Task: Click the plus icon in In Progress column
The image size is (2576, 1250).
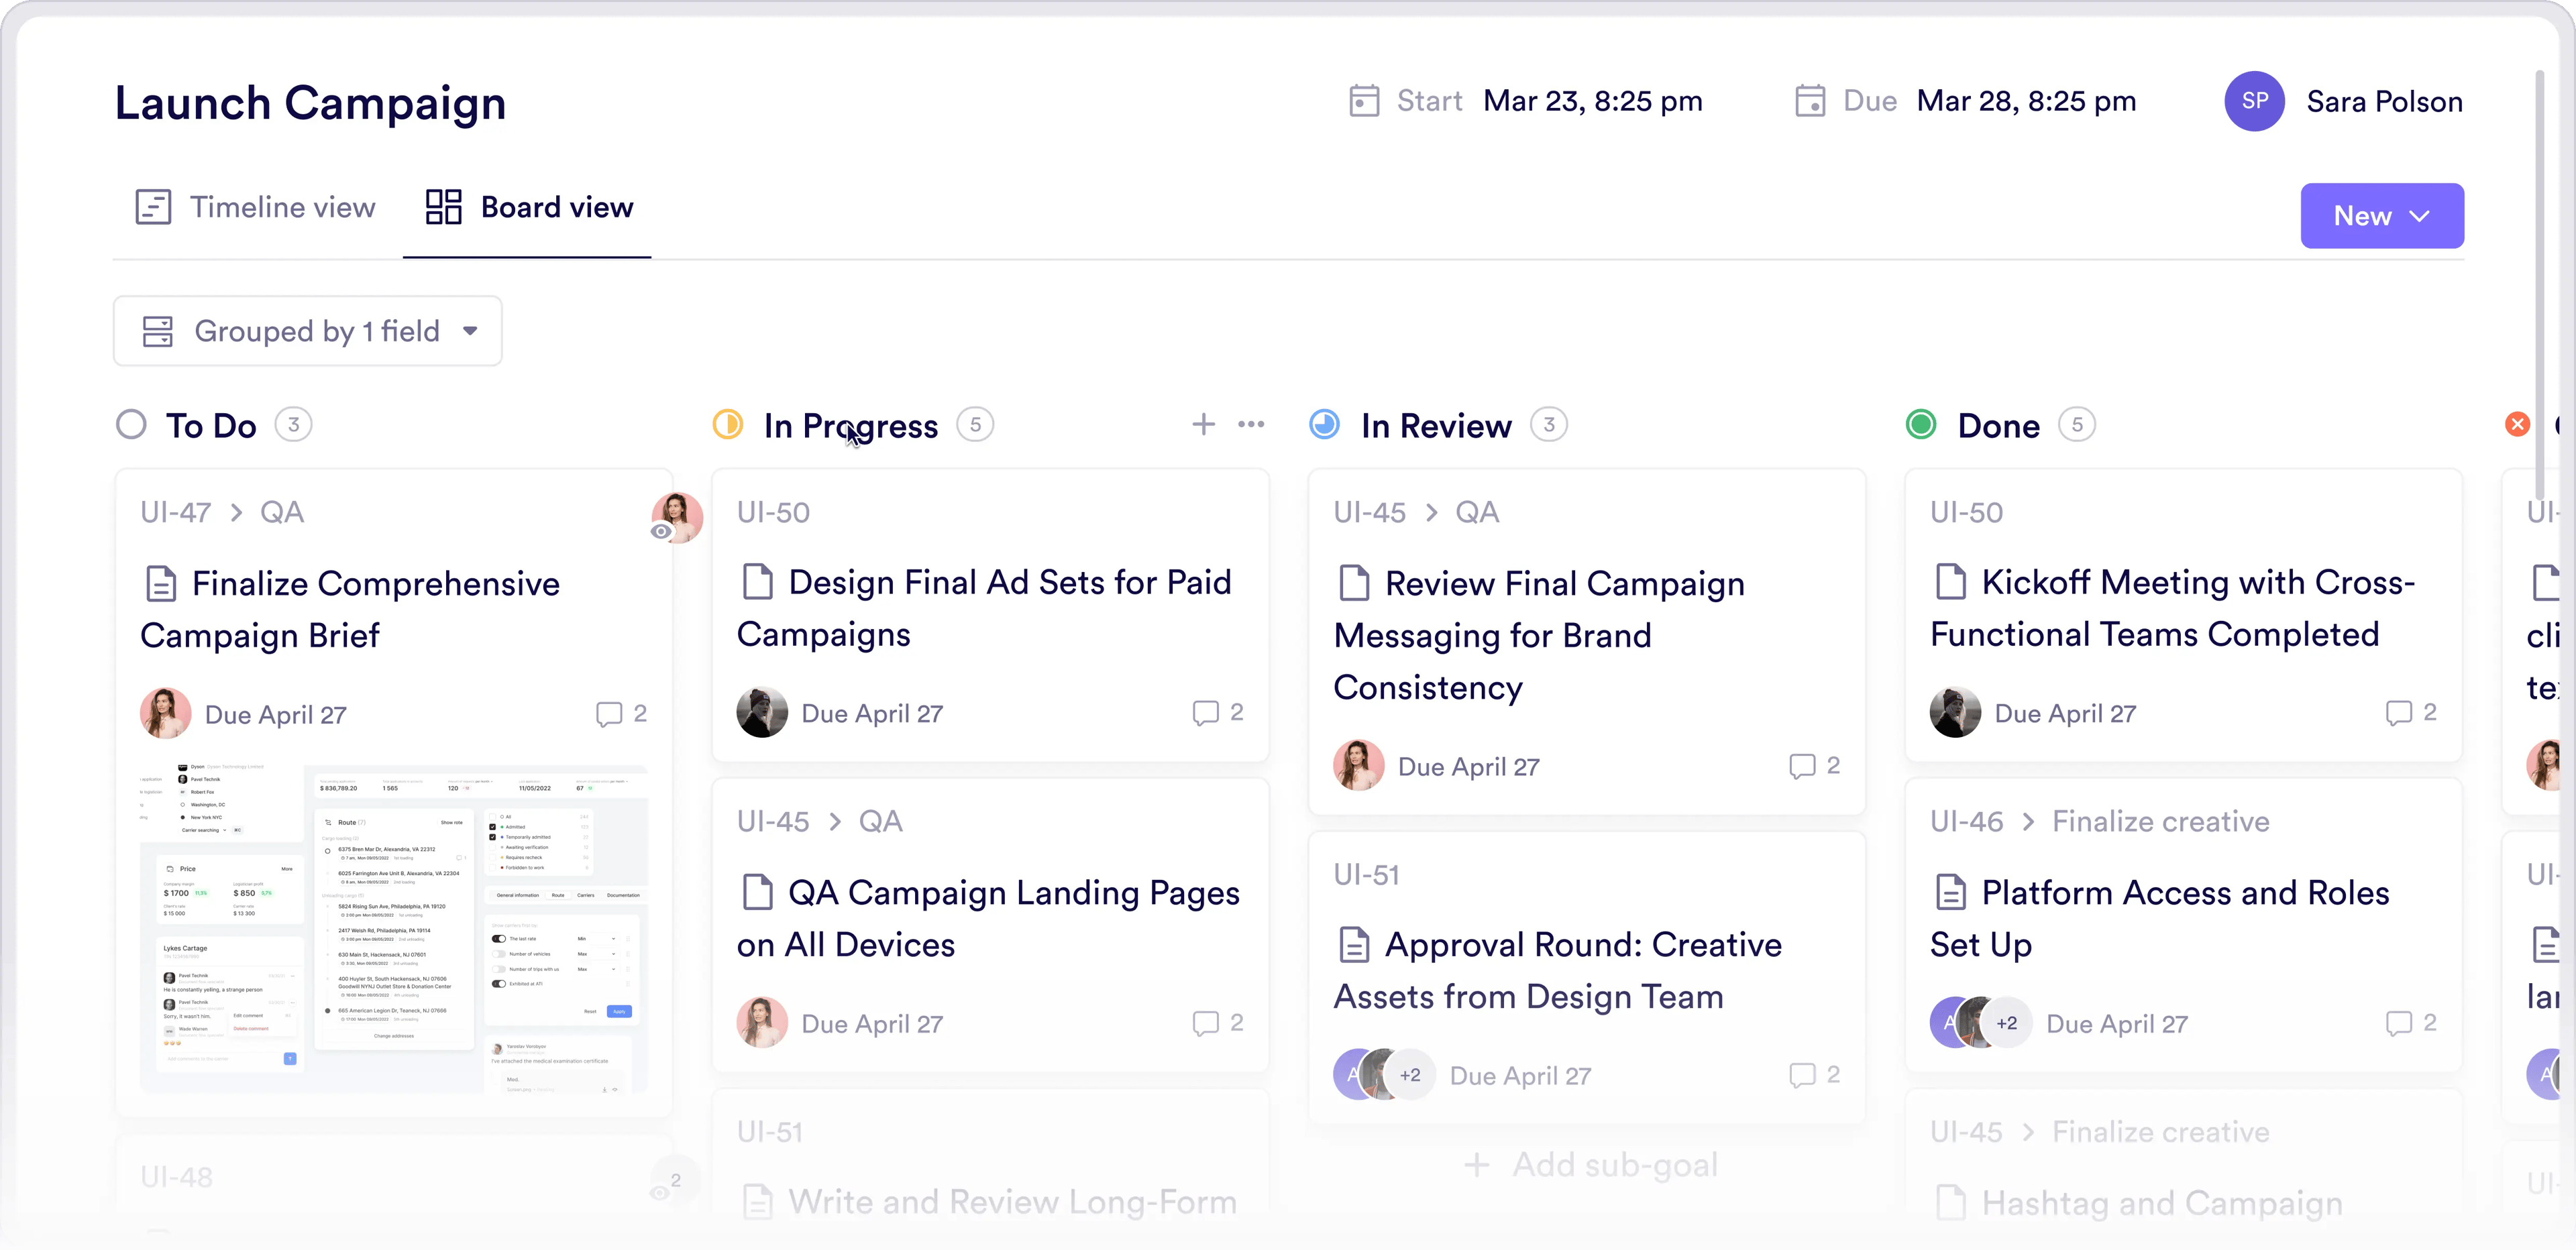Action: pyautogui.click(x=1203, y=425)
